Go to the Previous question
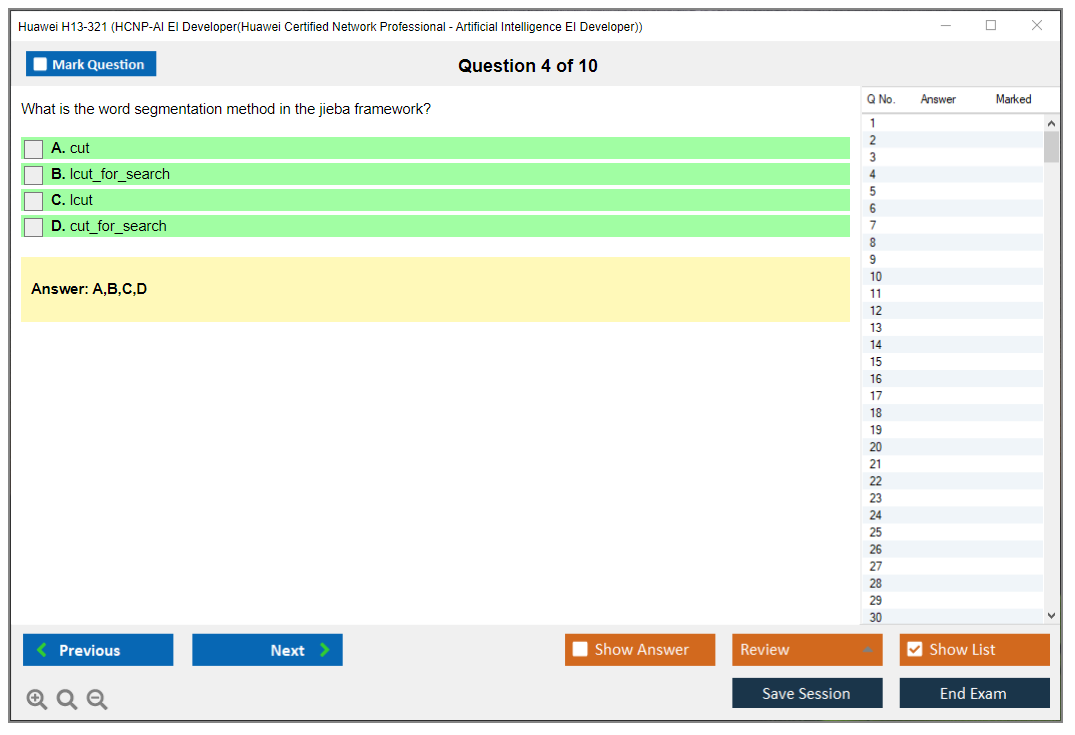Screen dimensions: 1075x735 point(98,650)
